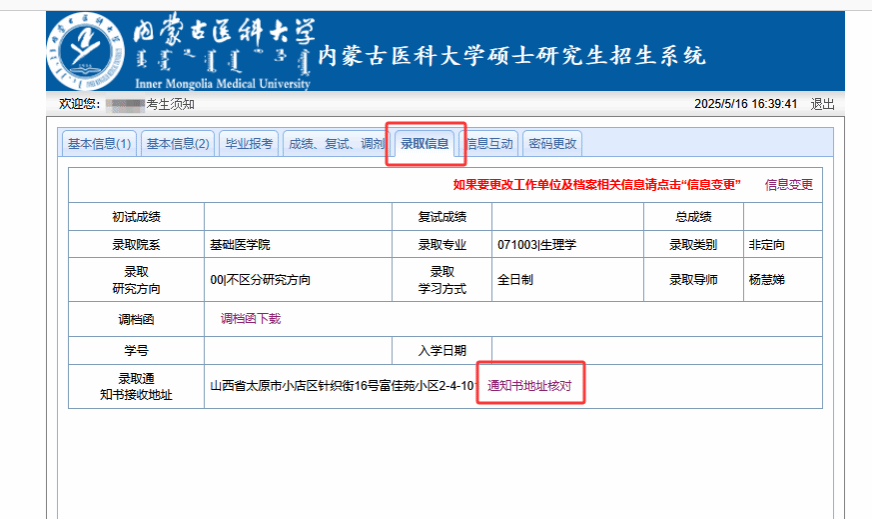872x519 pixels.
Task: Click the date and time display
Action: [x=745, y=104]
